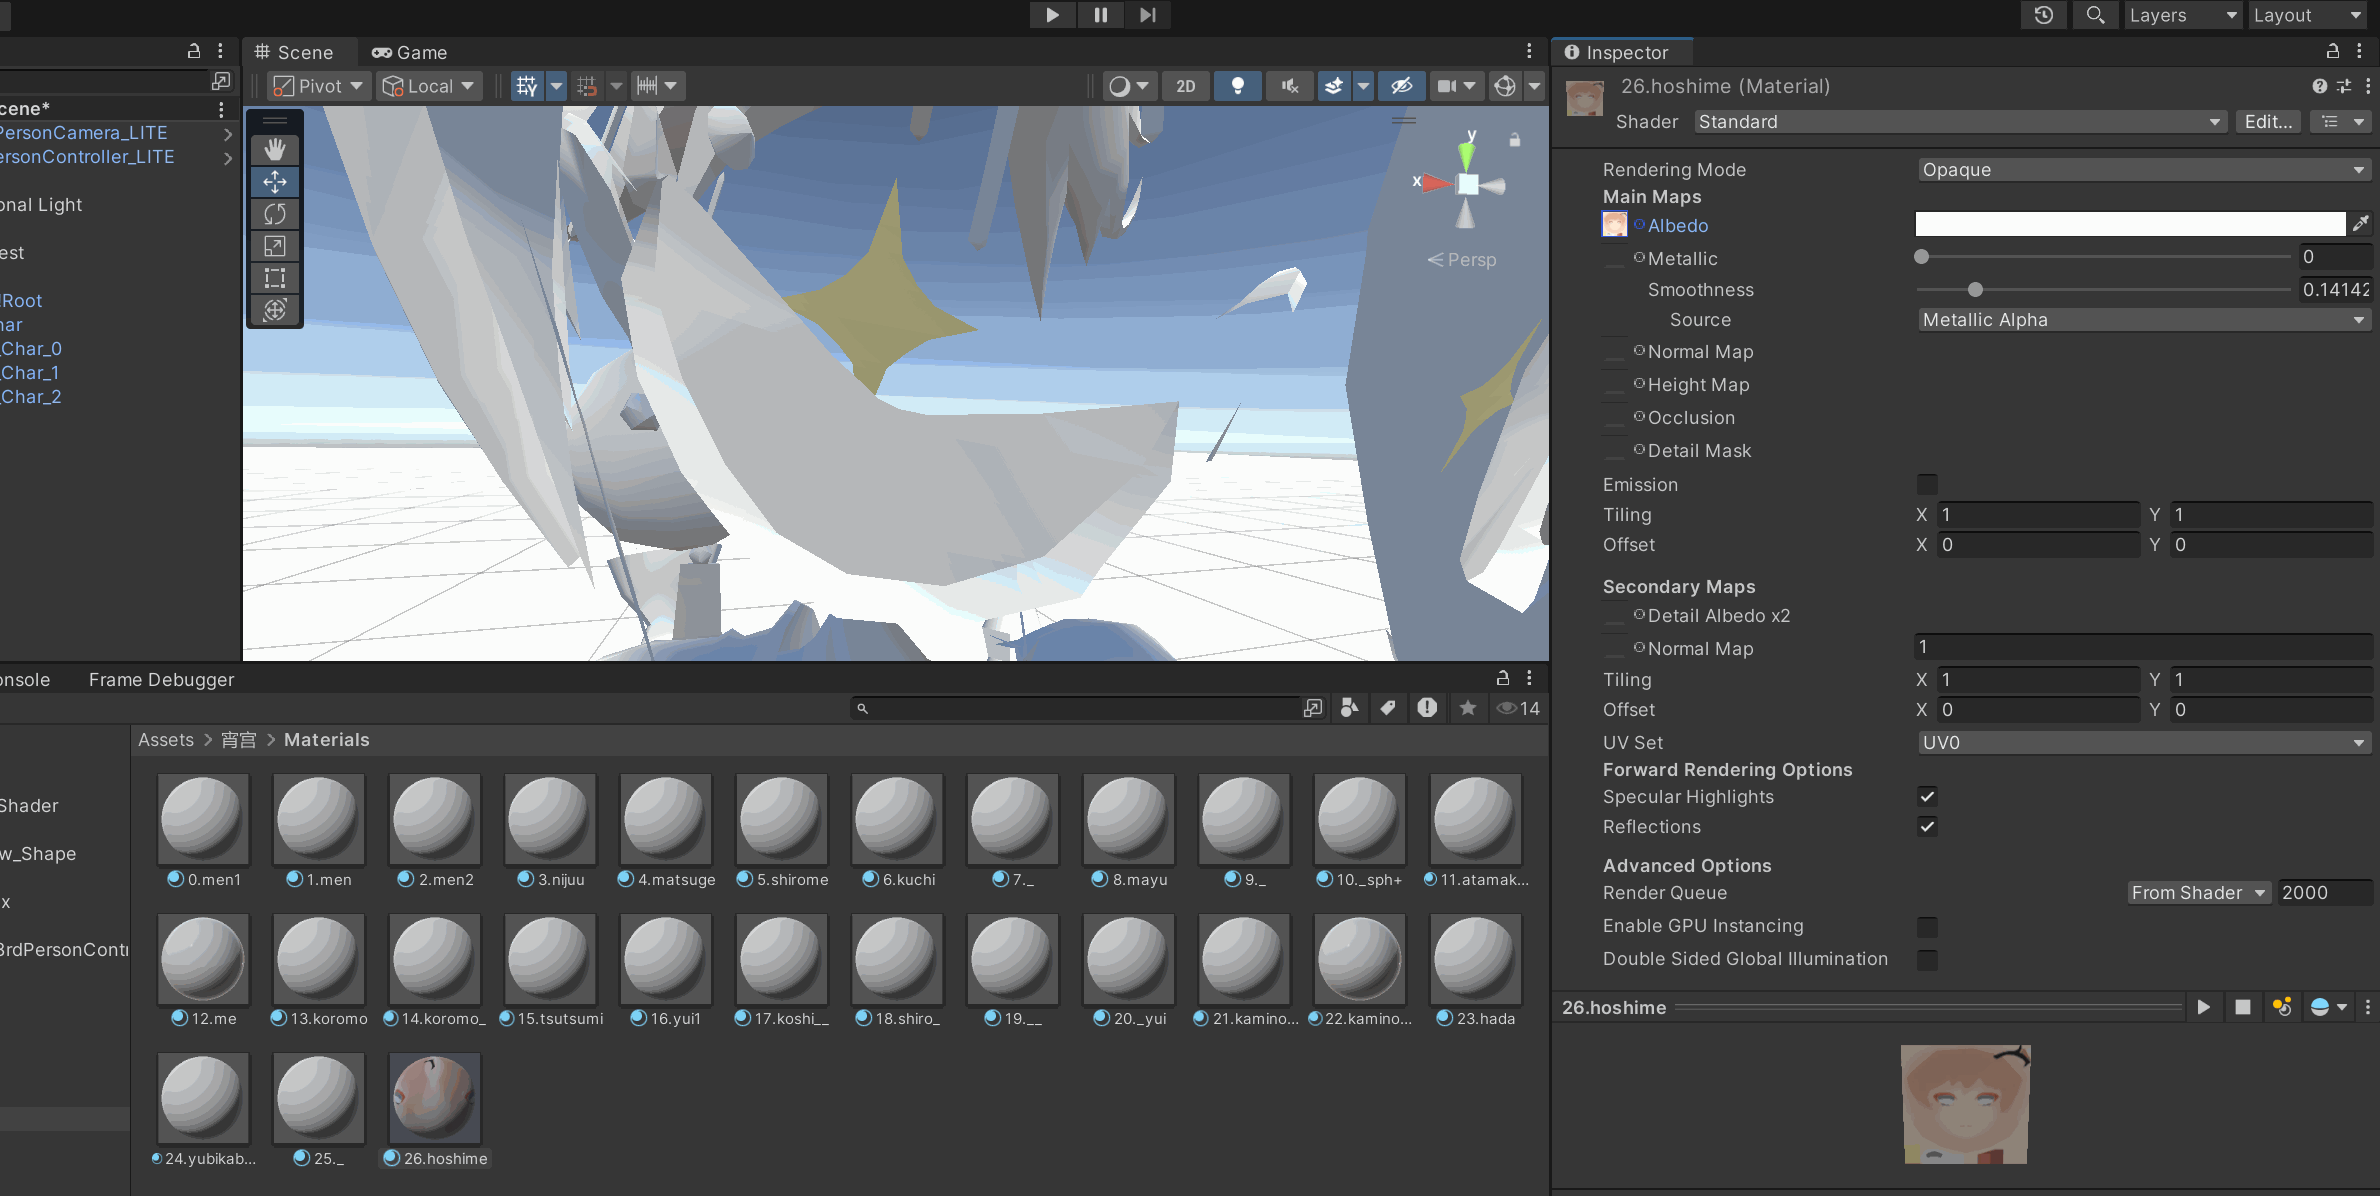Select the 26.hoshime material
This screenshot has height=1196, width=2380.
(x=435, y=1110)
